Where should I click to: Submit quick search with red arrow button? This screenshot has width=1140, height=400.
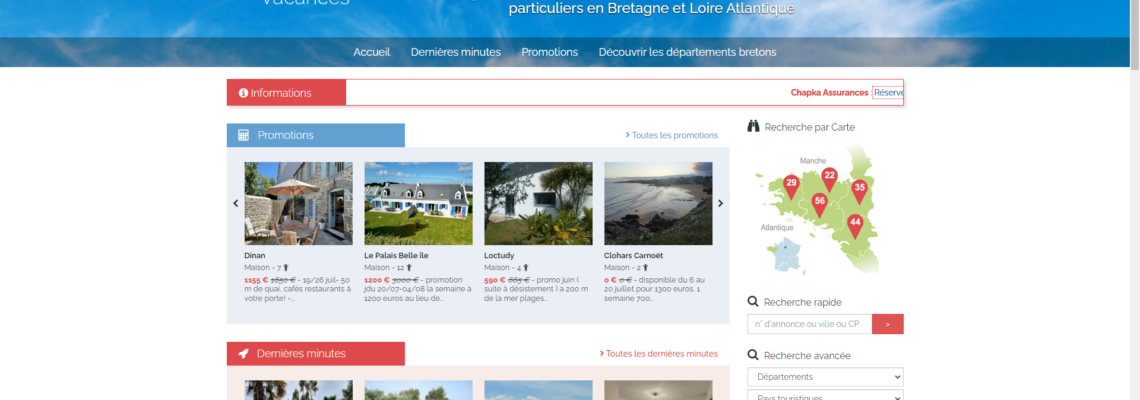click(888, 324)
